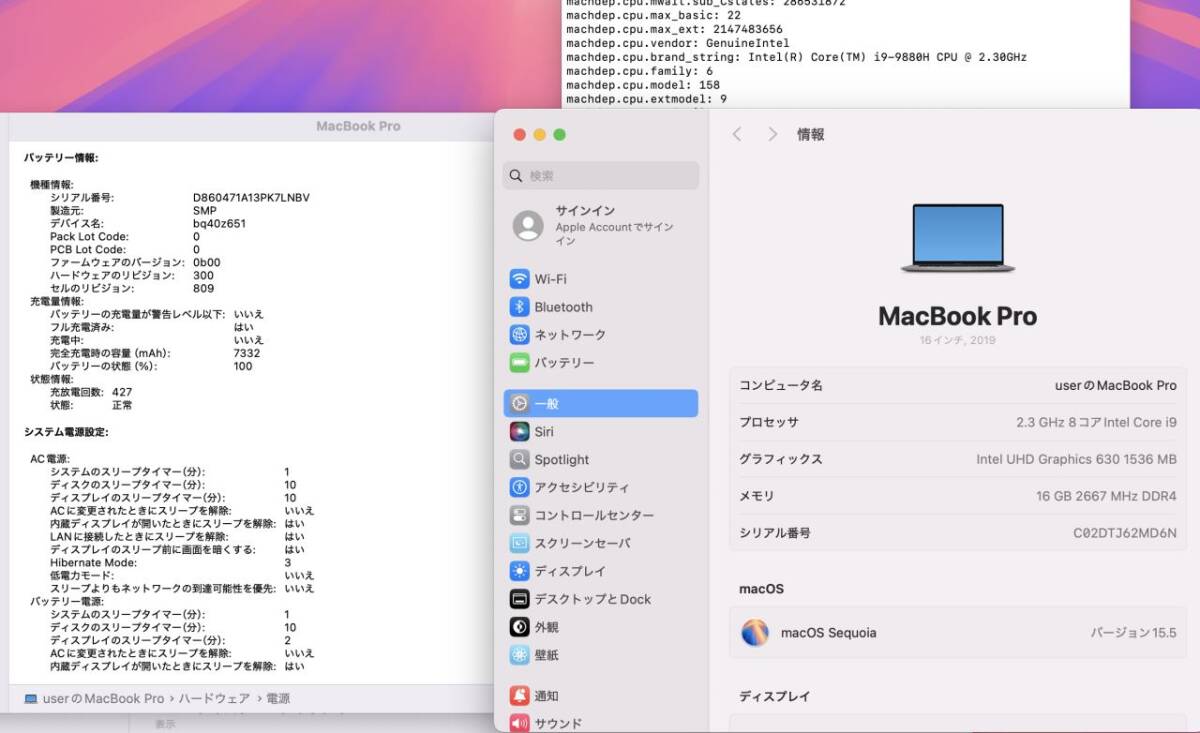This screenshot has height=733, width=1200.
Task: Open Wi-Fi settings icon in sidebar
Action: 519,279
